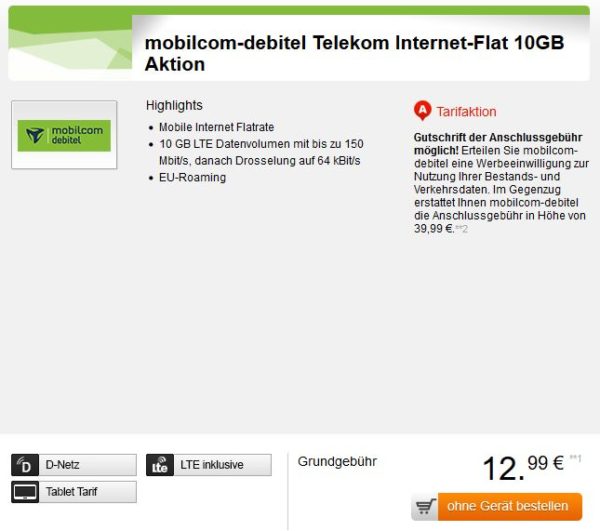600x531 pixels.
Task: Click the mobilcom debitel logo thumbnail
Action: point(64,135)
